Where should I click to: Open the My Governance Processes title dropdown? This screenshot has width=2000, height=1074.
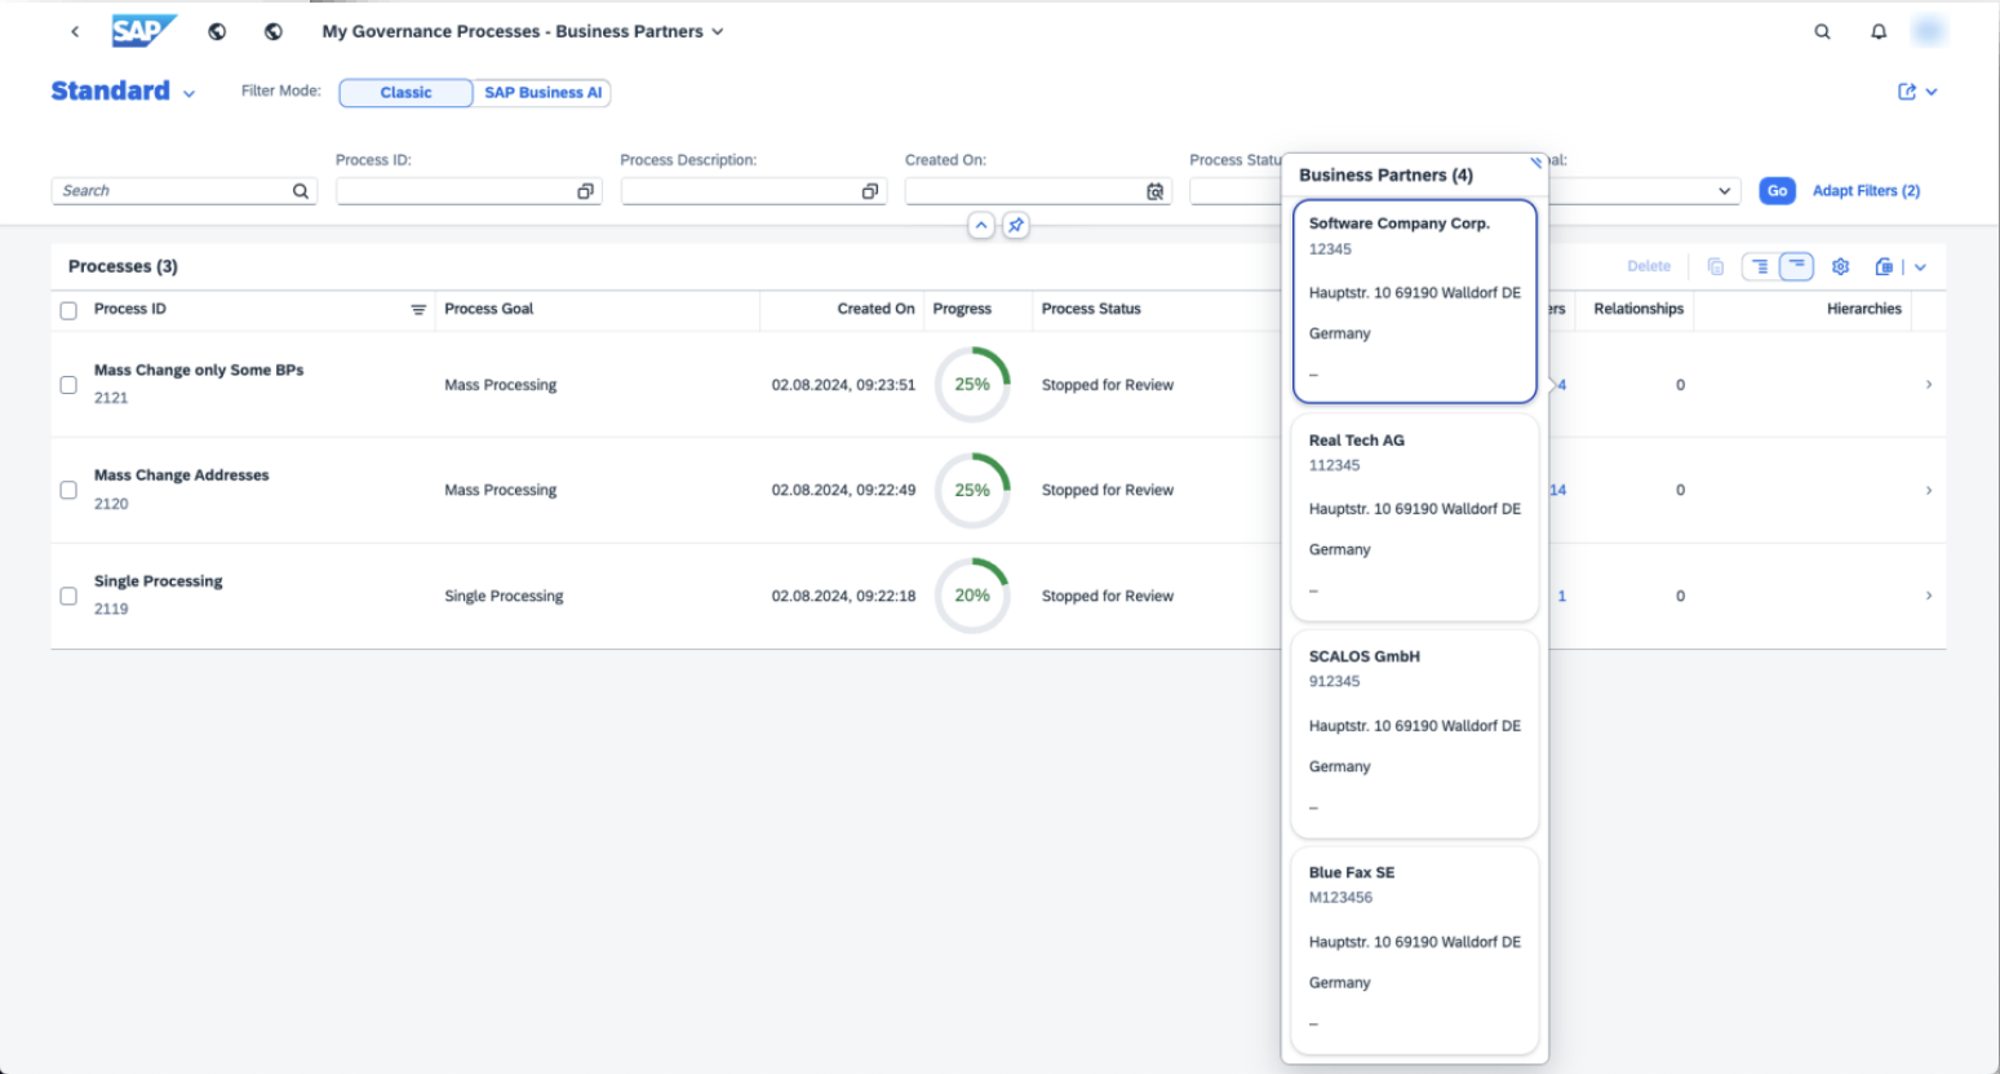tap(717, 32)
